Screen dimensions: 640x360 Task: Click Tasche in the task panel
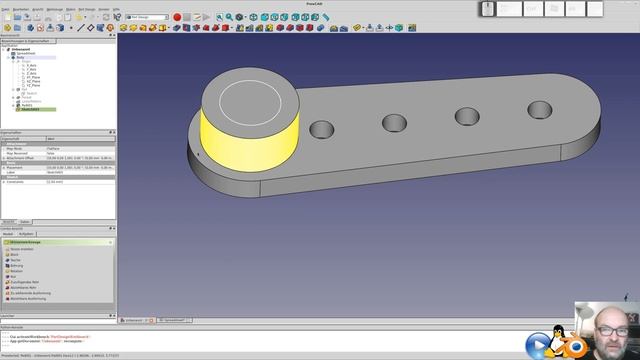click(15, 260)
